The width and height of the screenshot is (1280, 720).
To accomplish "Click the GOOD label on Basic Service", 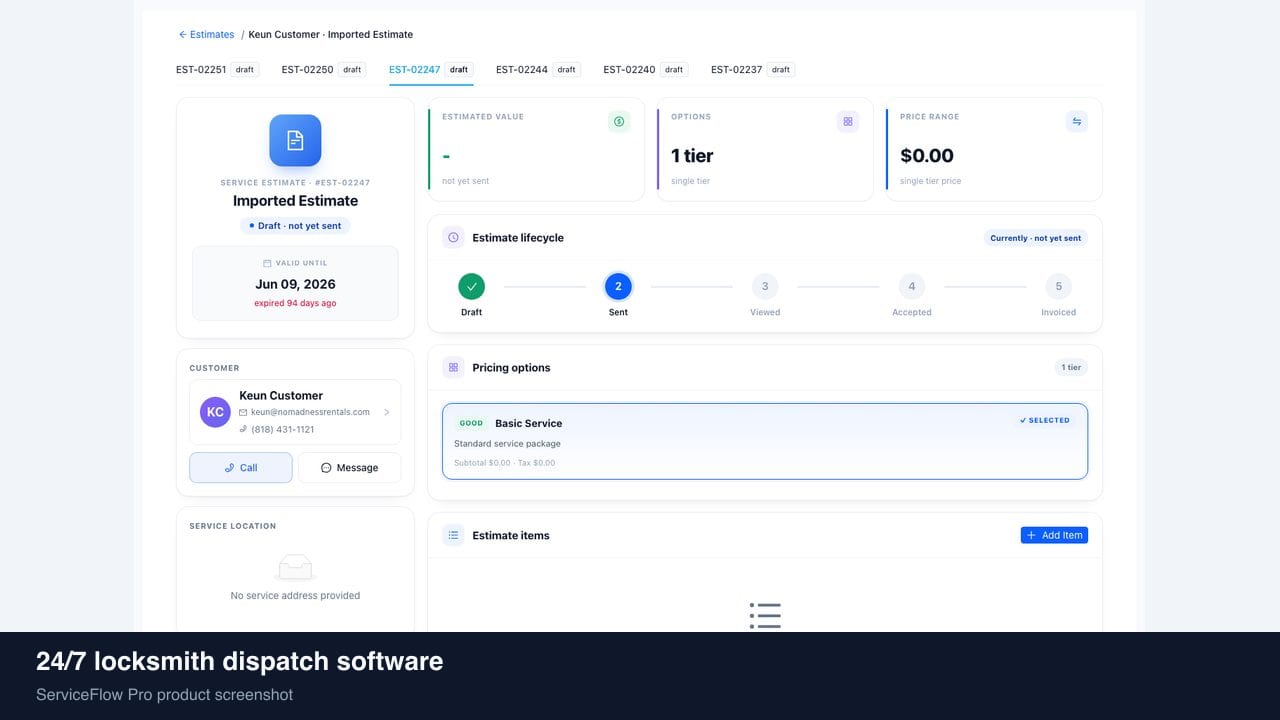I will tap(471, 424).
